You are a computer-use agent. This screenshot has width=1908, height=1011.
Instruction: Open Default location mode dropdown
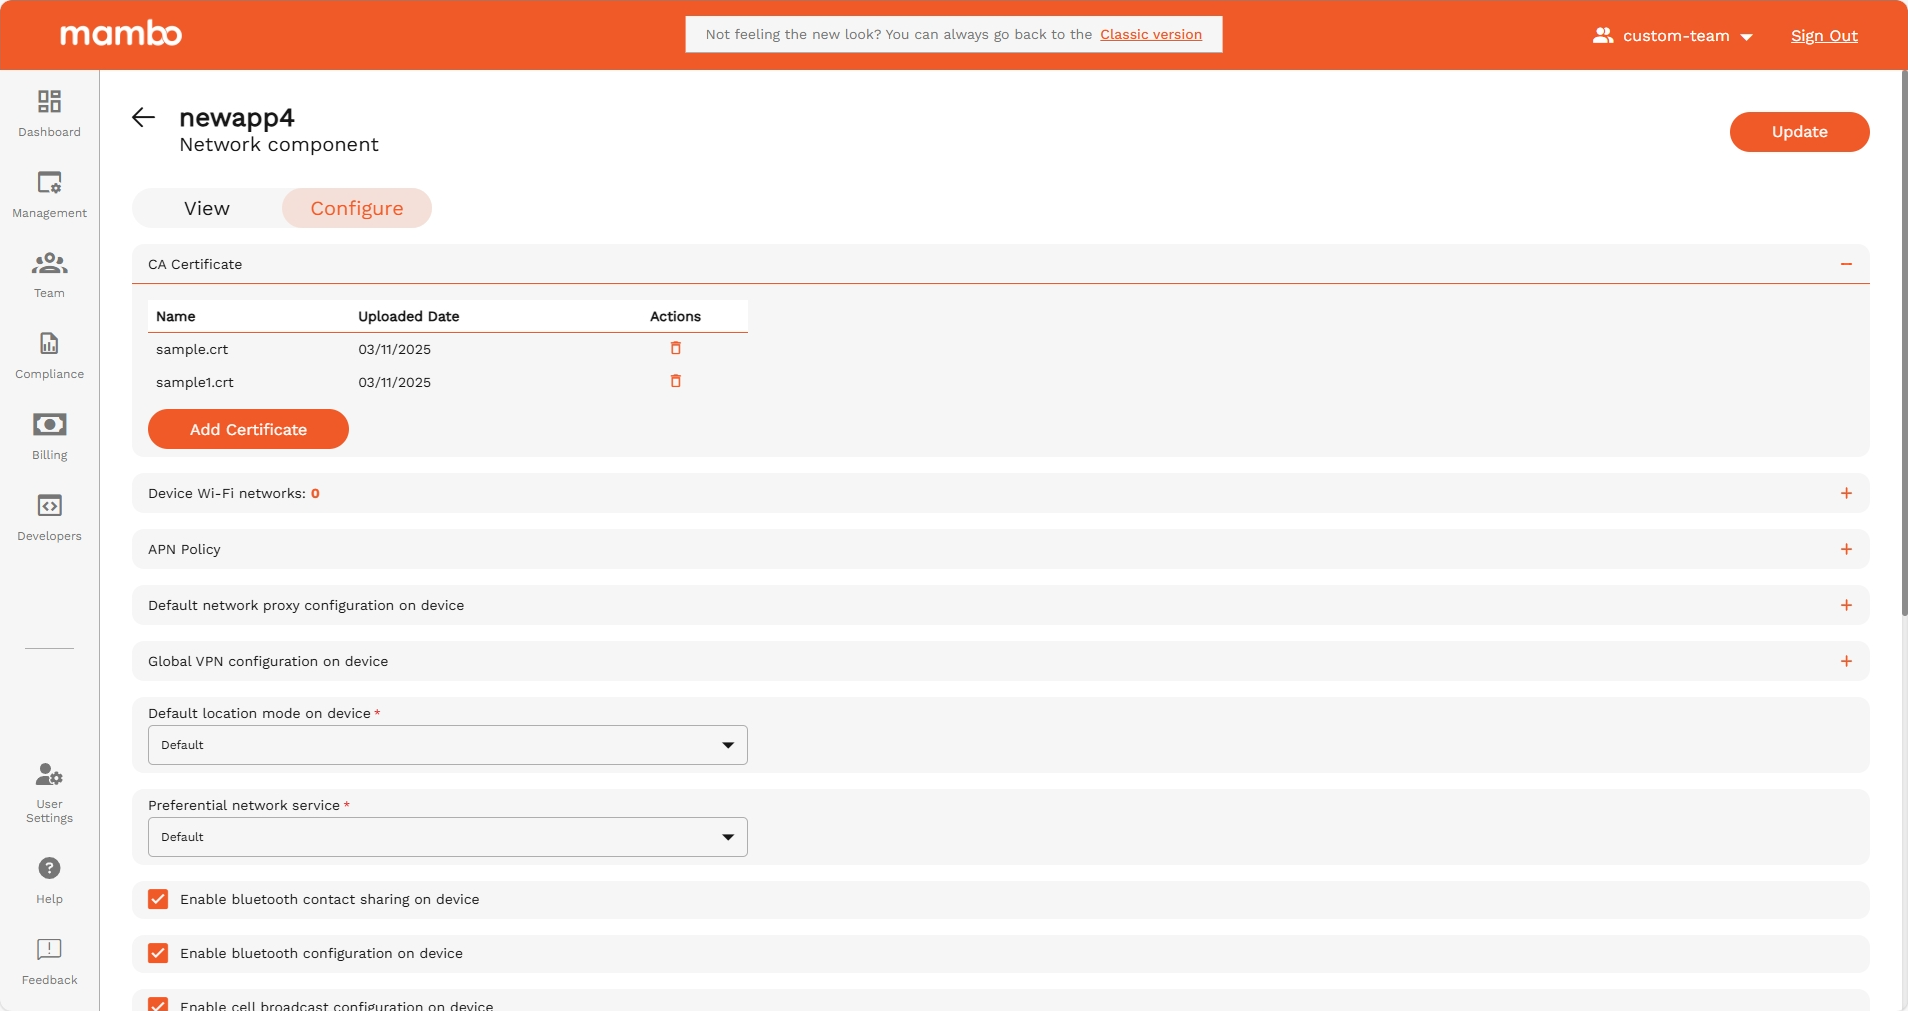tap(447, 745)
